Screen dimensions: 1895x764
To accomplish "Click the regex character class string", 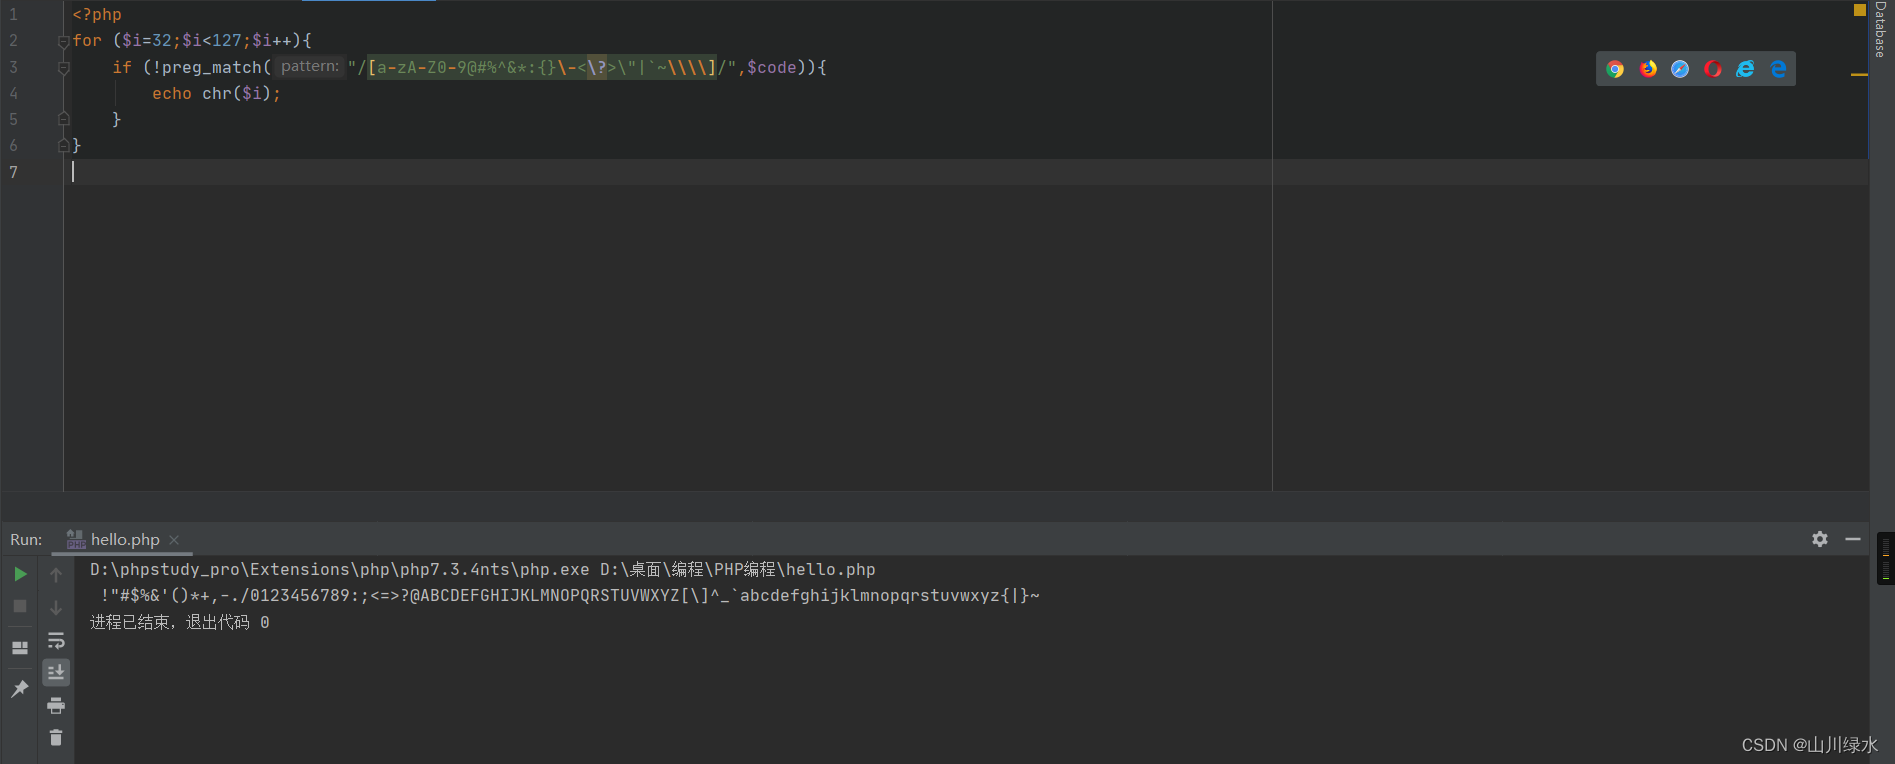I will (542, 67).
